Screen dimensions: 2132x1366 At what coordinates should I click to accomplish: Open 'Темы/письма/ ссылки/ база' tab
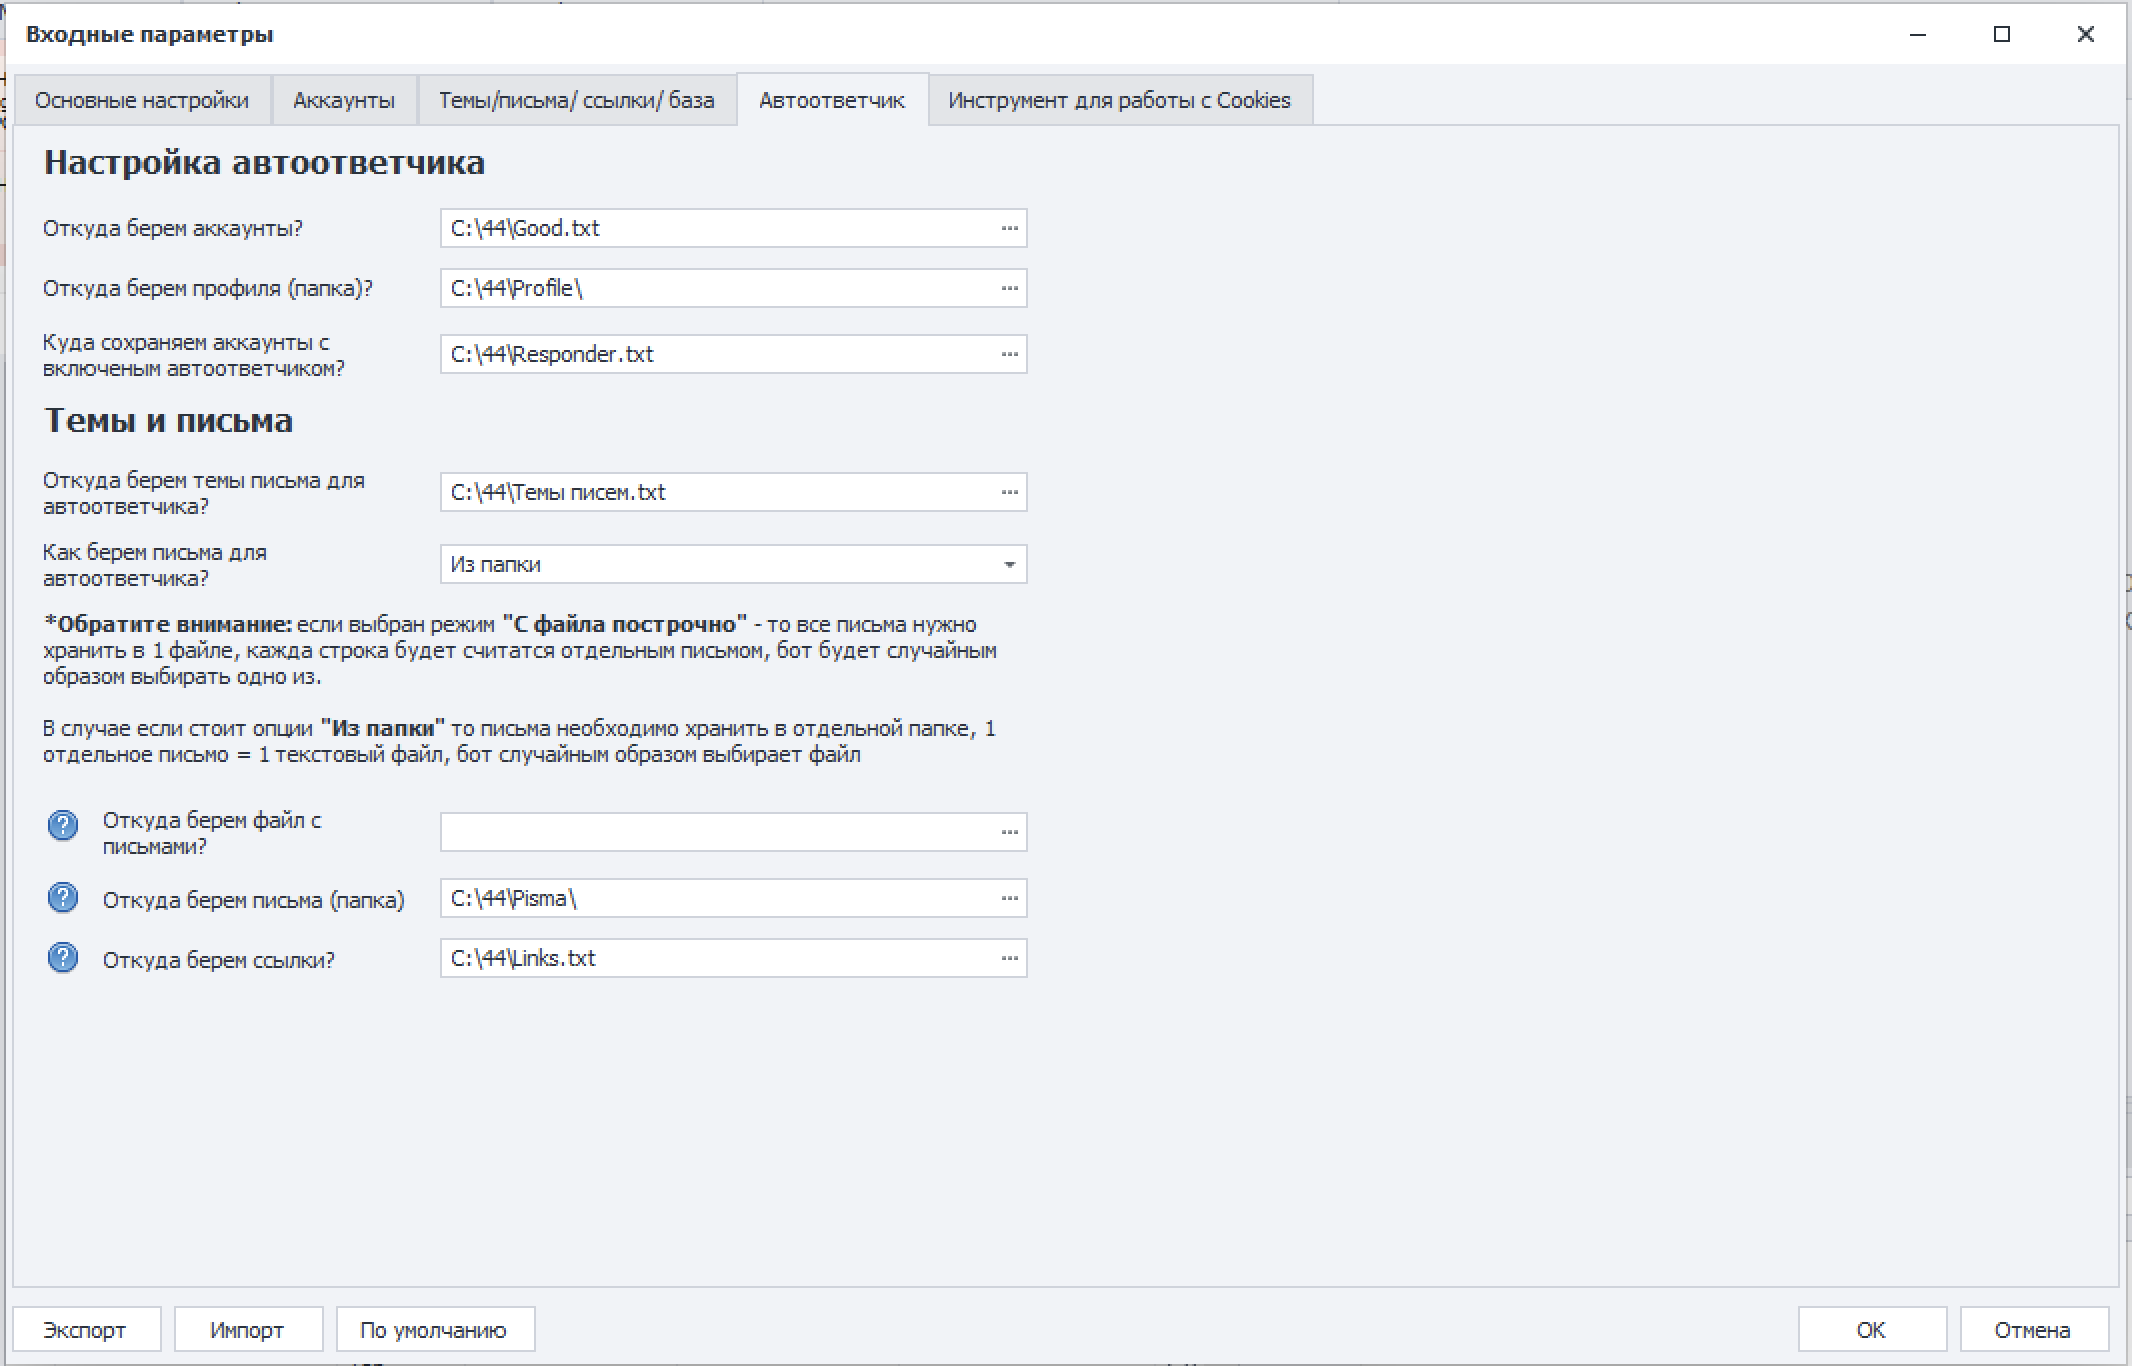click(576, 100)
